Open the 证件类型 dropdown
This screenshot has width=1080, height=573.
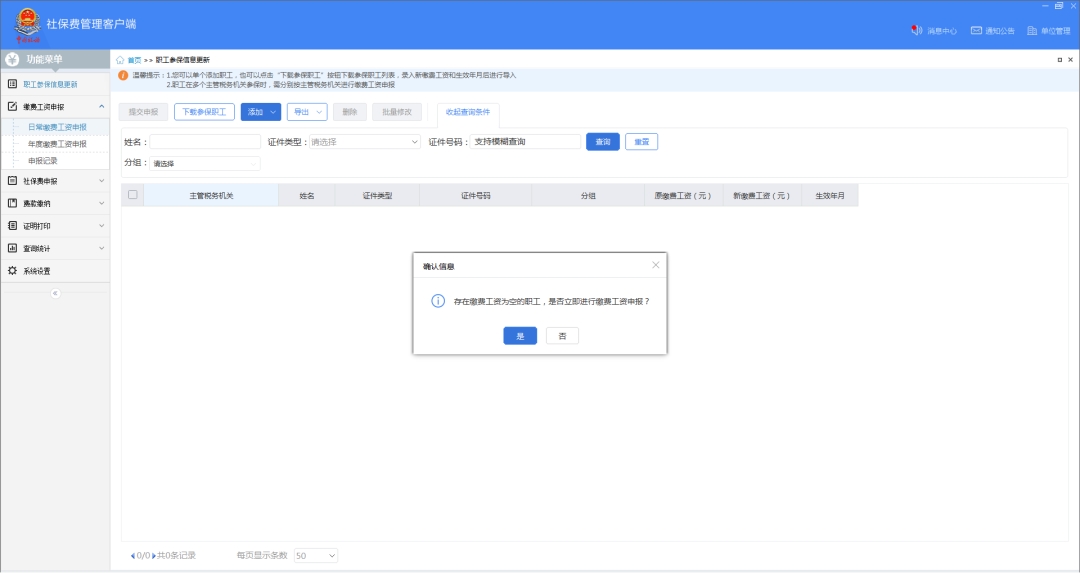pos(365,142)
